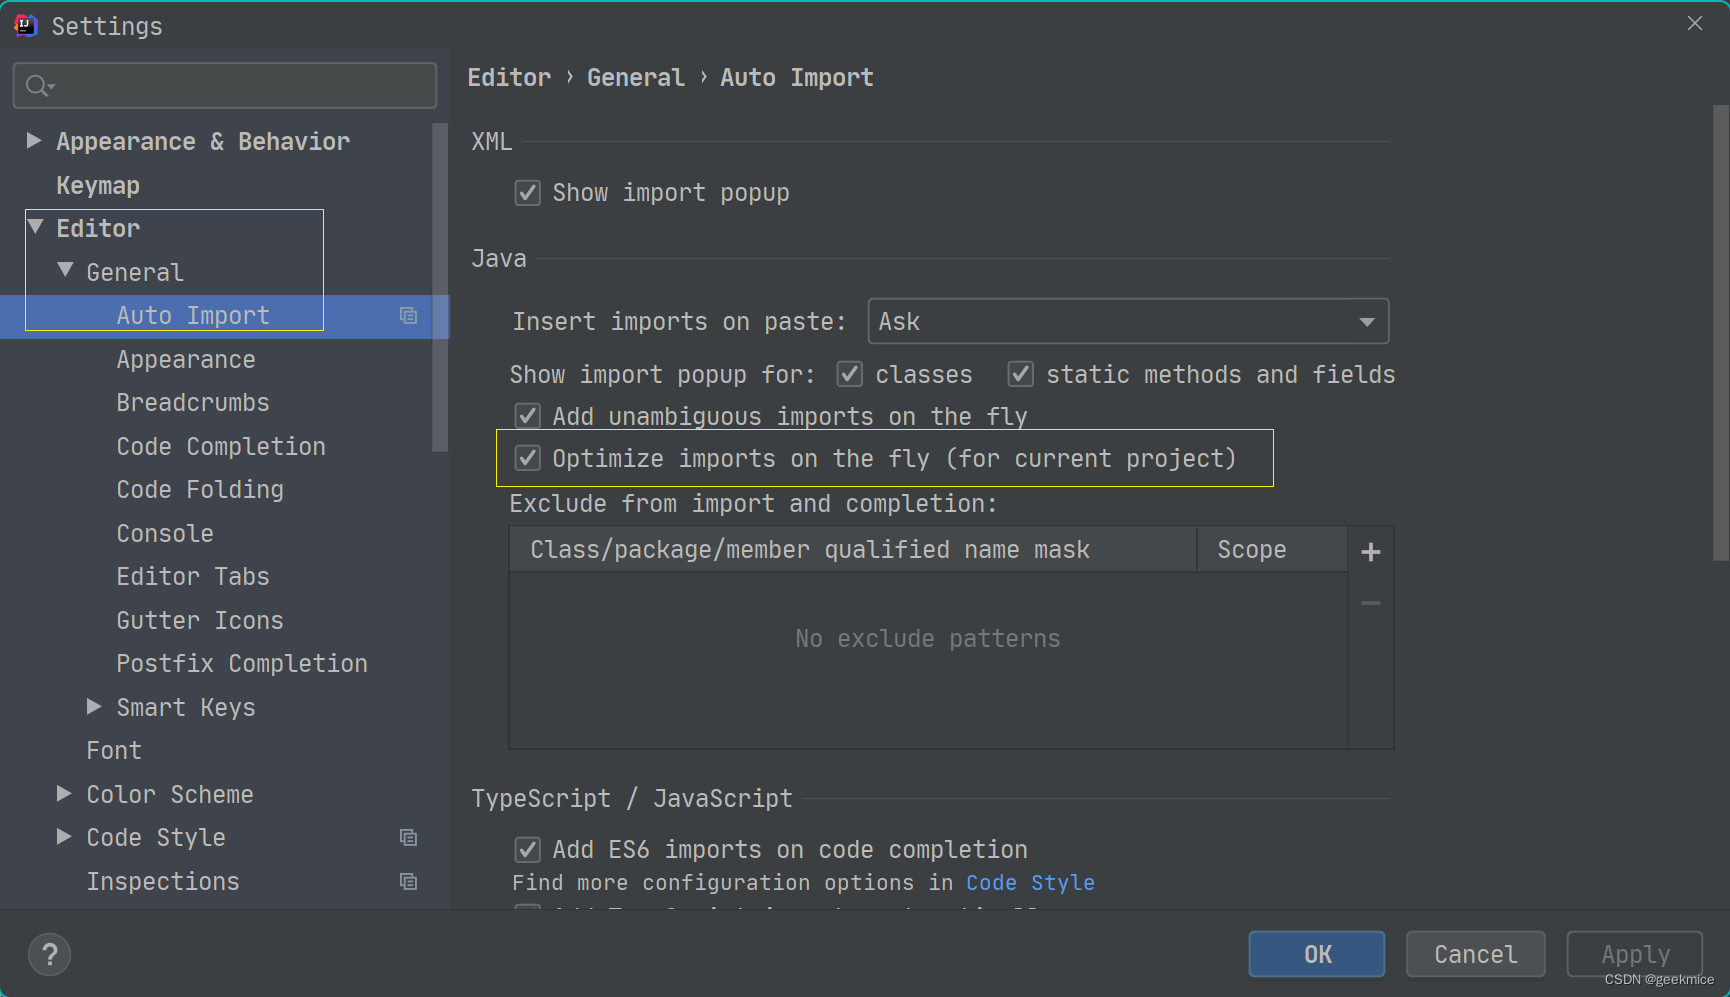This screenshot has height=997, width=1730.
Task: Open the Font settings page
Action: (x=114, y=751)
